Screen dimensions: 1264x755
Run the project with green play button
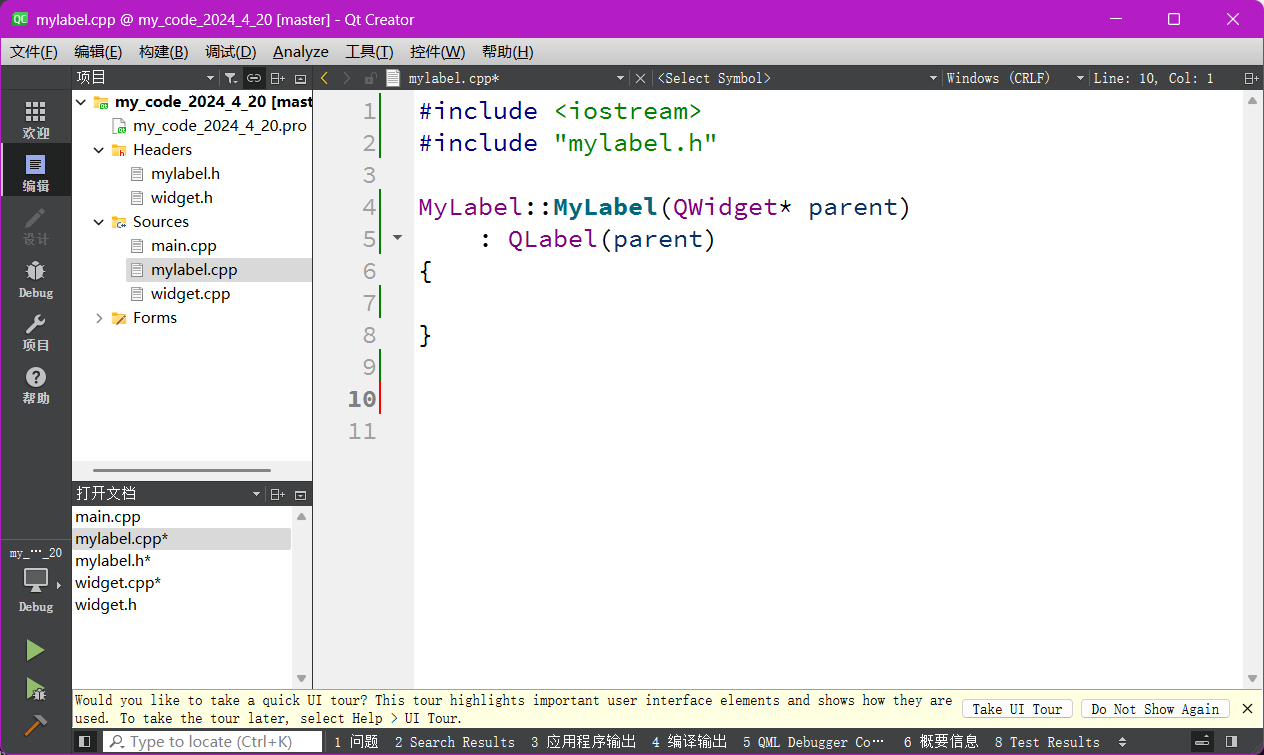coord(35,651)
